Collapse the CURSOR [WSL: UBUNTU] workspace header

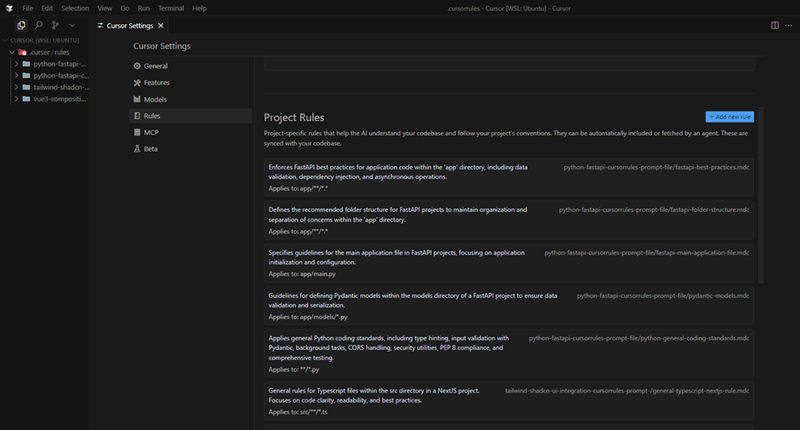click(x=45, y=40)
